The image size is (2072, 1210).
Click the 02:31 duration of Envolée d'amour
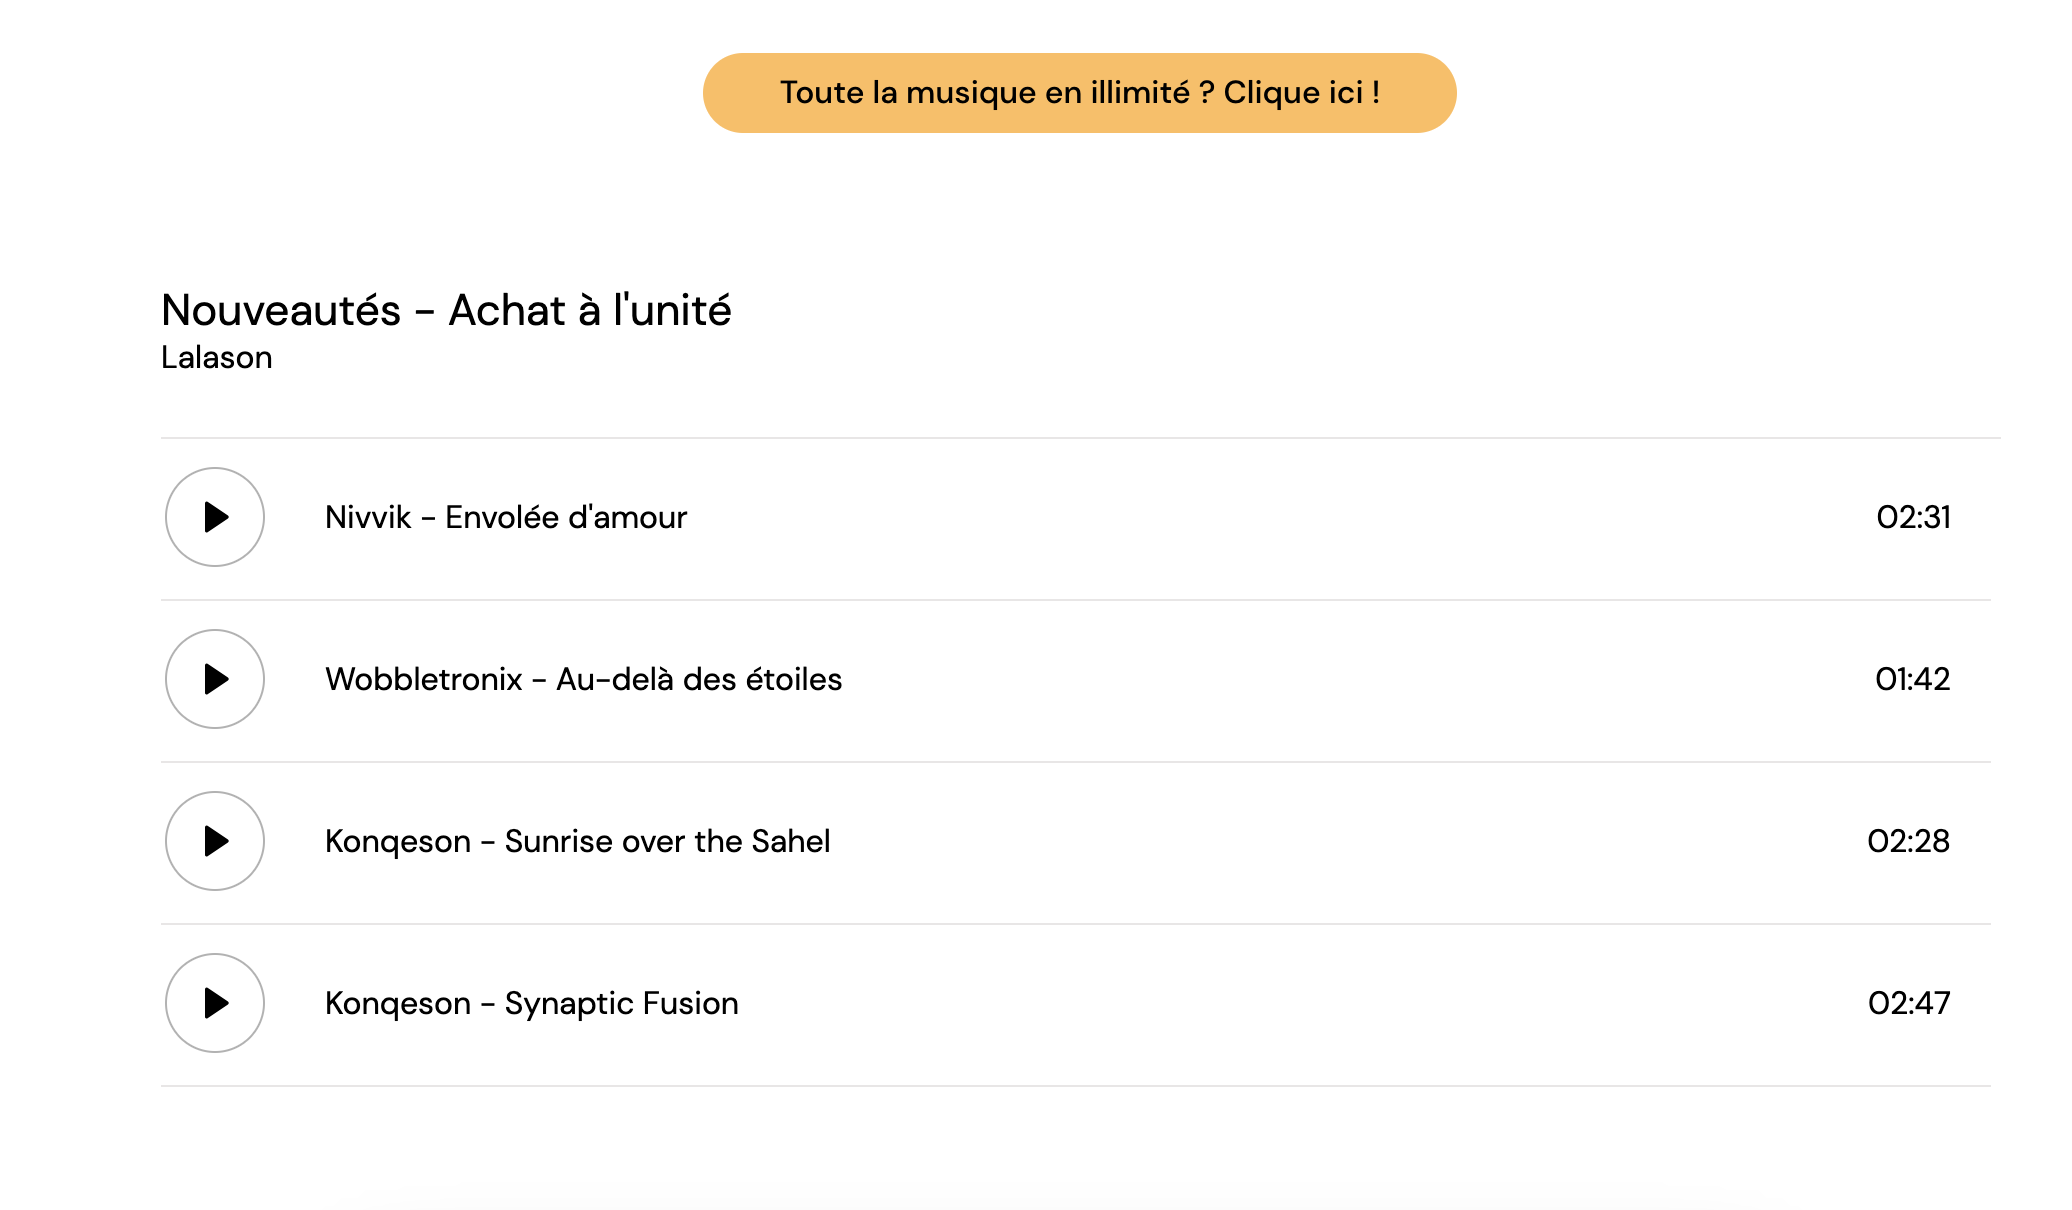coord(1913,517)
